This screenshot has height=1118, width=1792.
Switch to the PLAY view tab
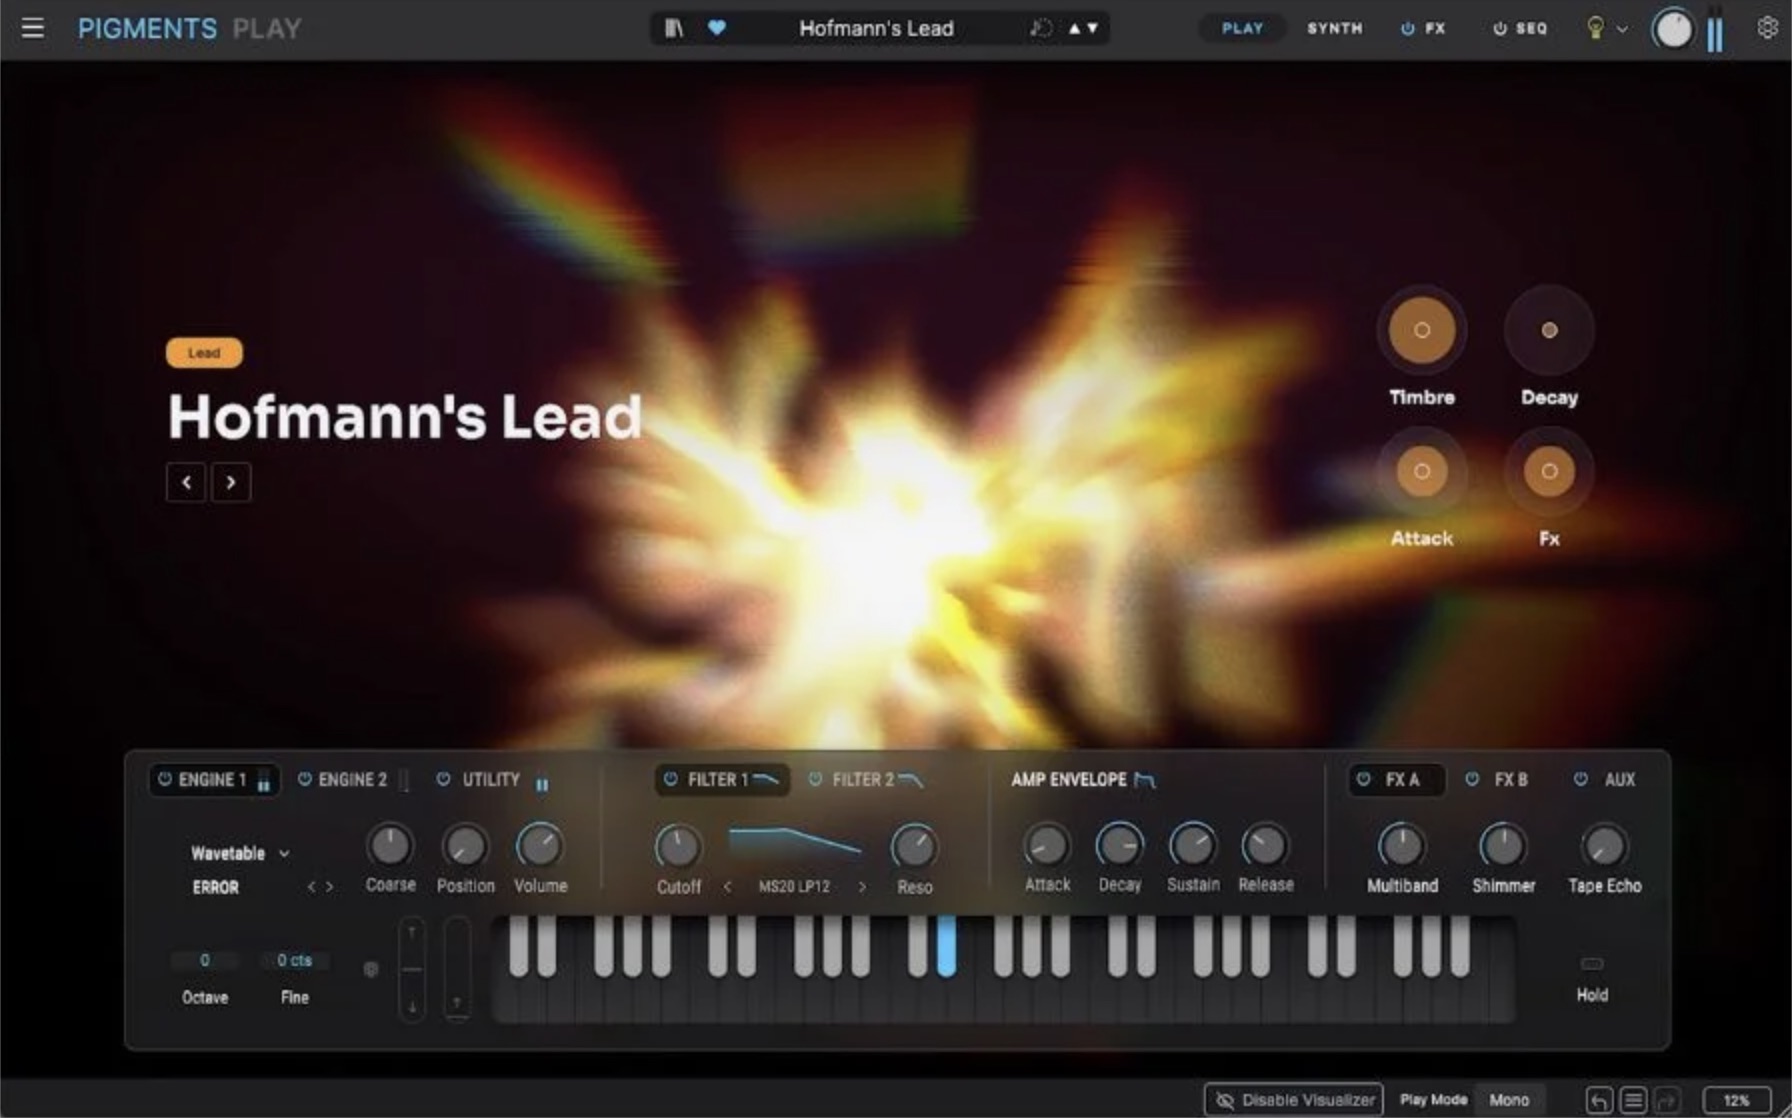click(x=1243, y=28)
